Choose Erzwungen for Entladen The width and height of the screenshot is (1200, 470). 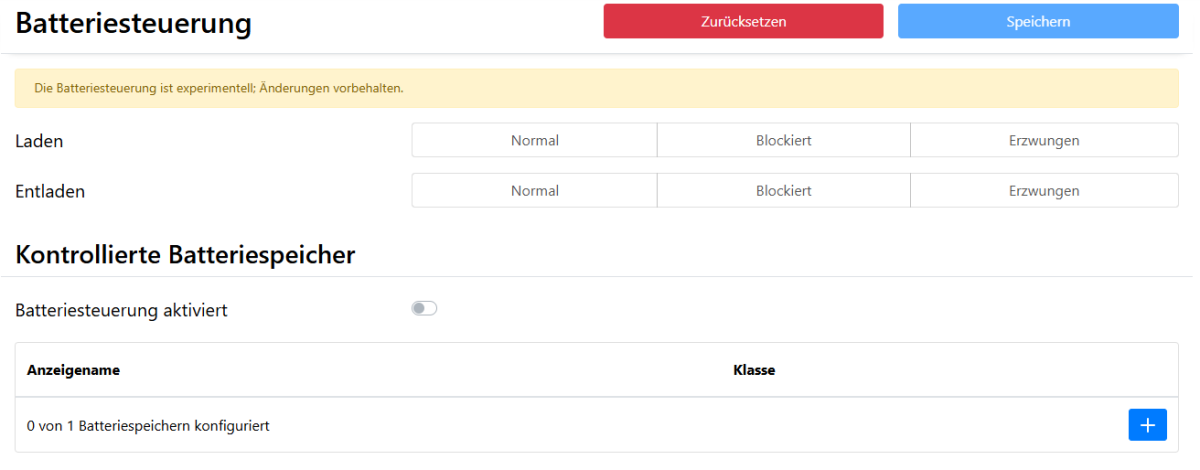(1044, 190)
